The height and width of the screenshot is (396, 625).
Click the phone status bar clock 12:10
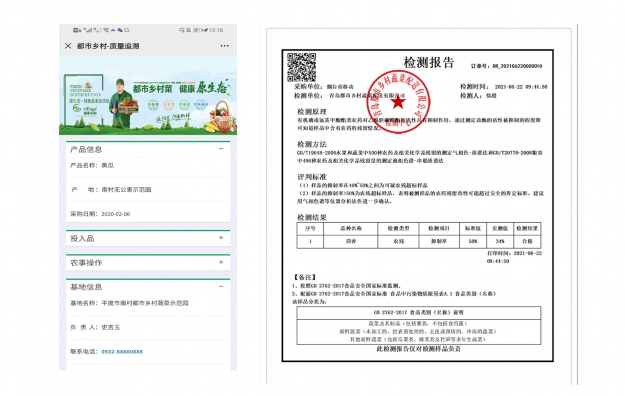pyautogui.click(x=216, y=30)
